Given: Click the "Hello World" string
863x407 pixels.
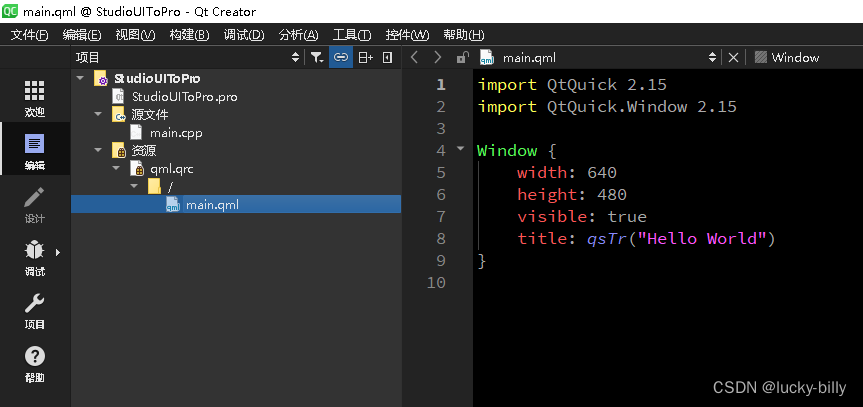Looking at the screenshot, I should coord(703,238).
